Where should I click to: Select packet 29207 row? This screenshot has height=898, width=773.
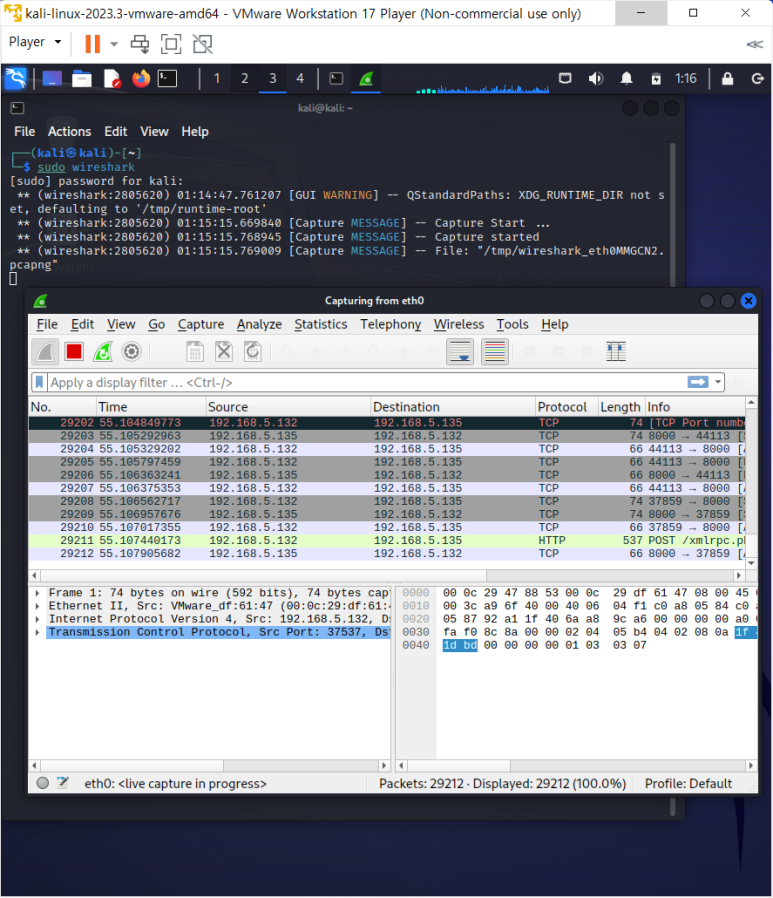tap(387, 488)
